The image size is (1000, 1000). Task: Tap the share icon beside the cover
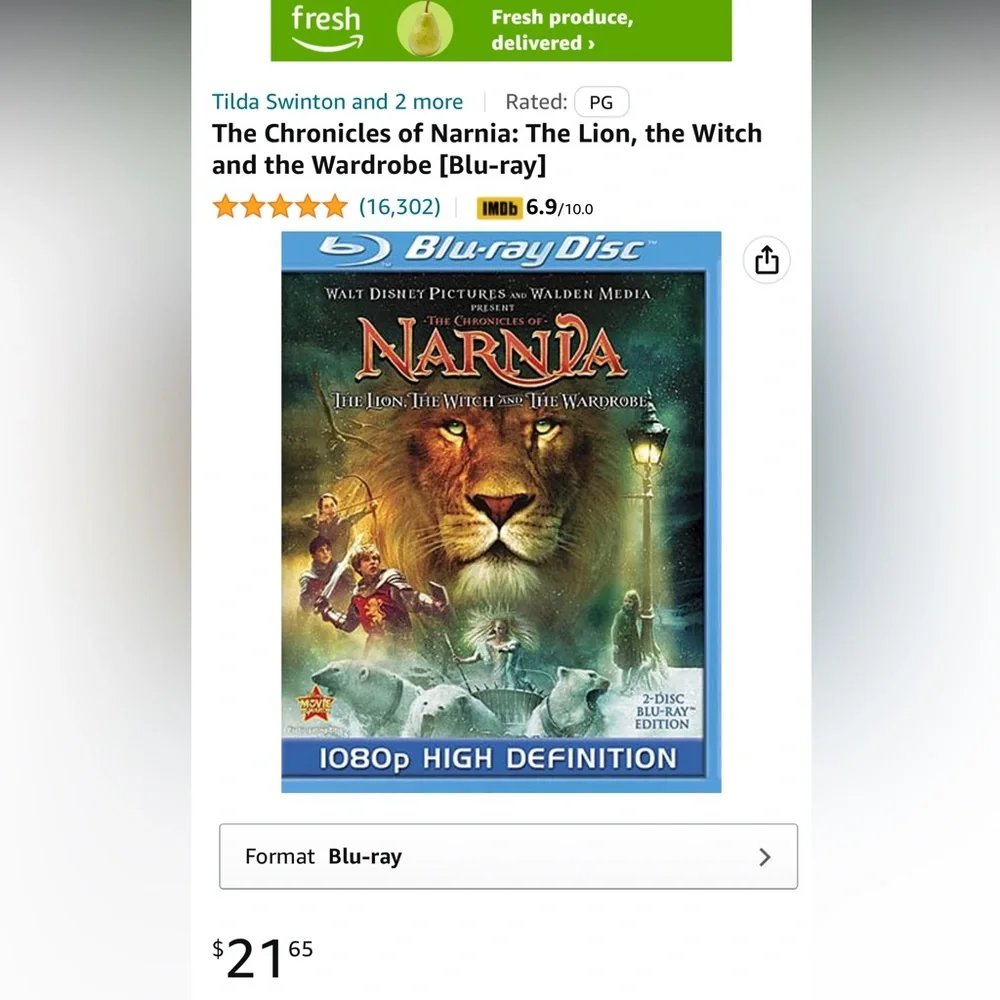pos(767,260)
